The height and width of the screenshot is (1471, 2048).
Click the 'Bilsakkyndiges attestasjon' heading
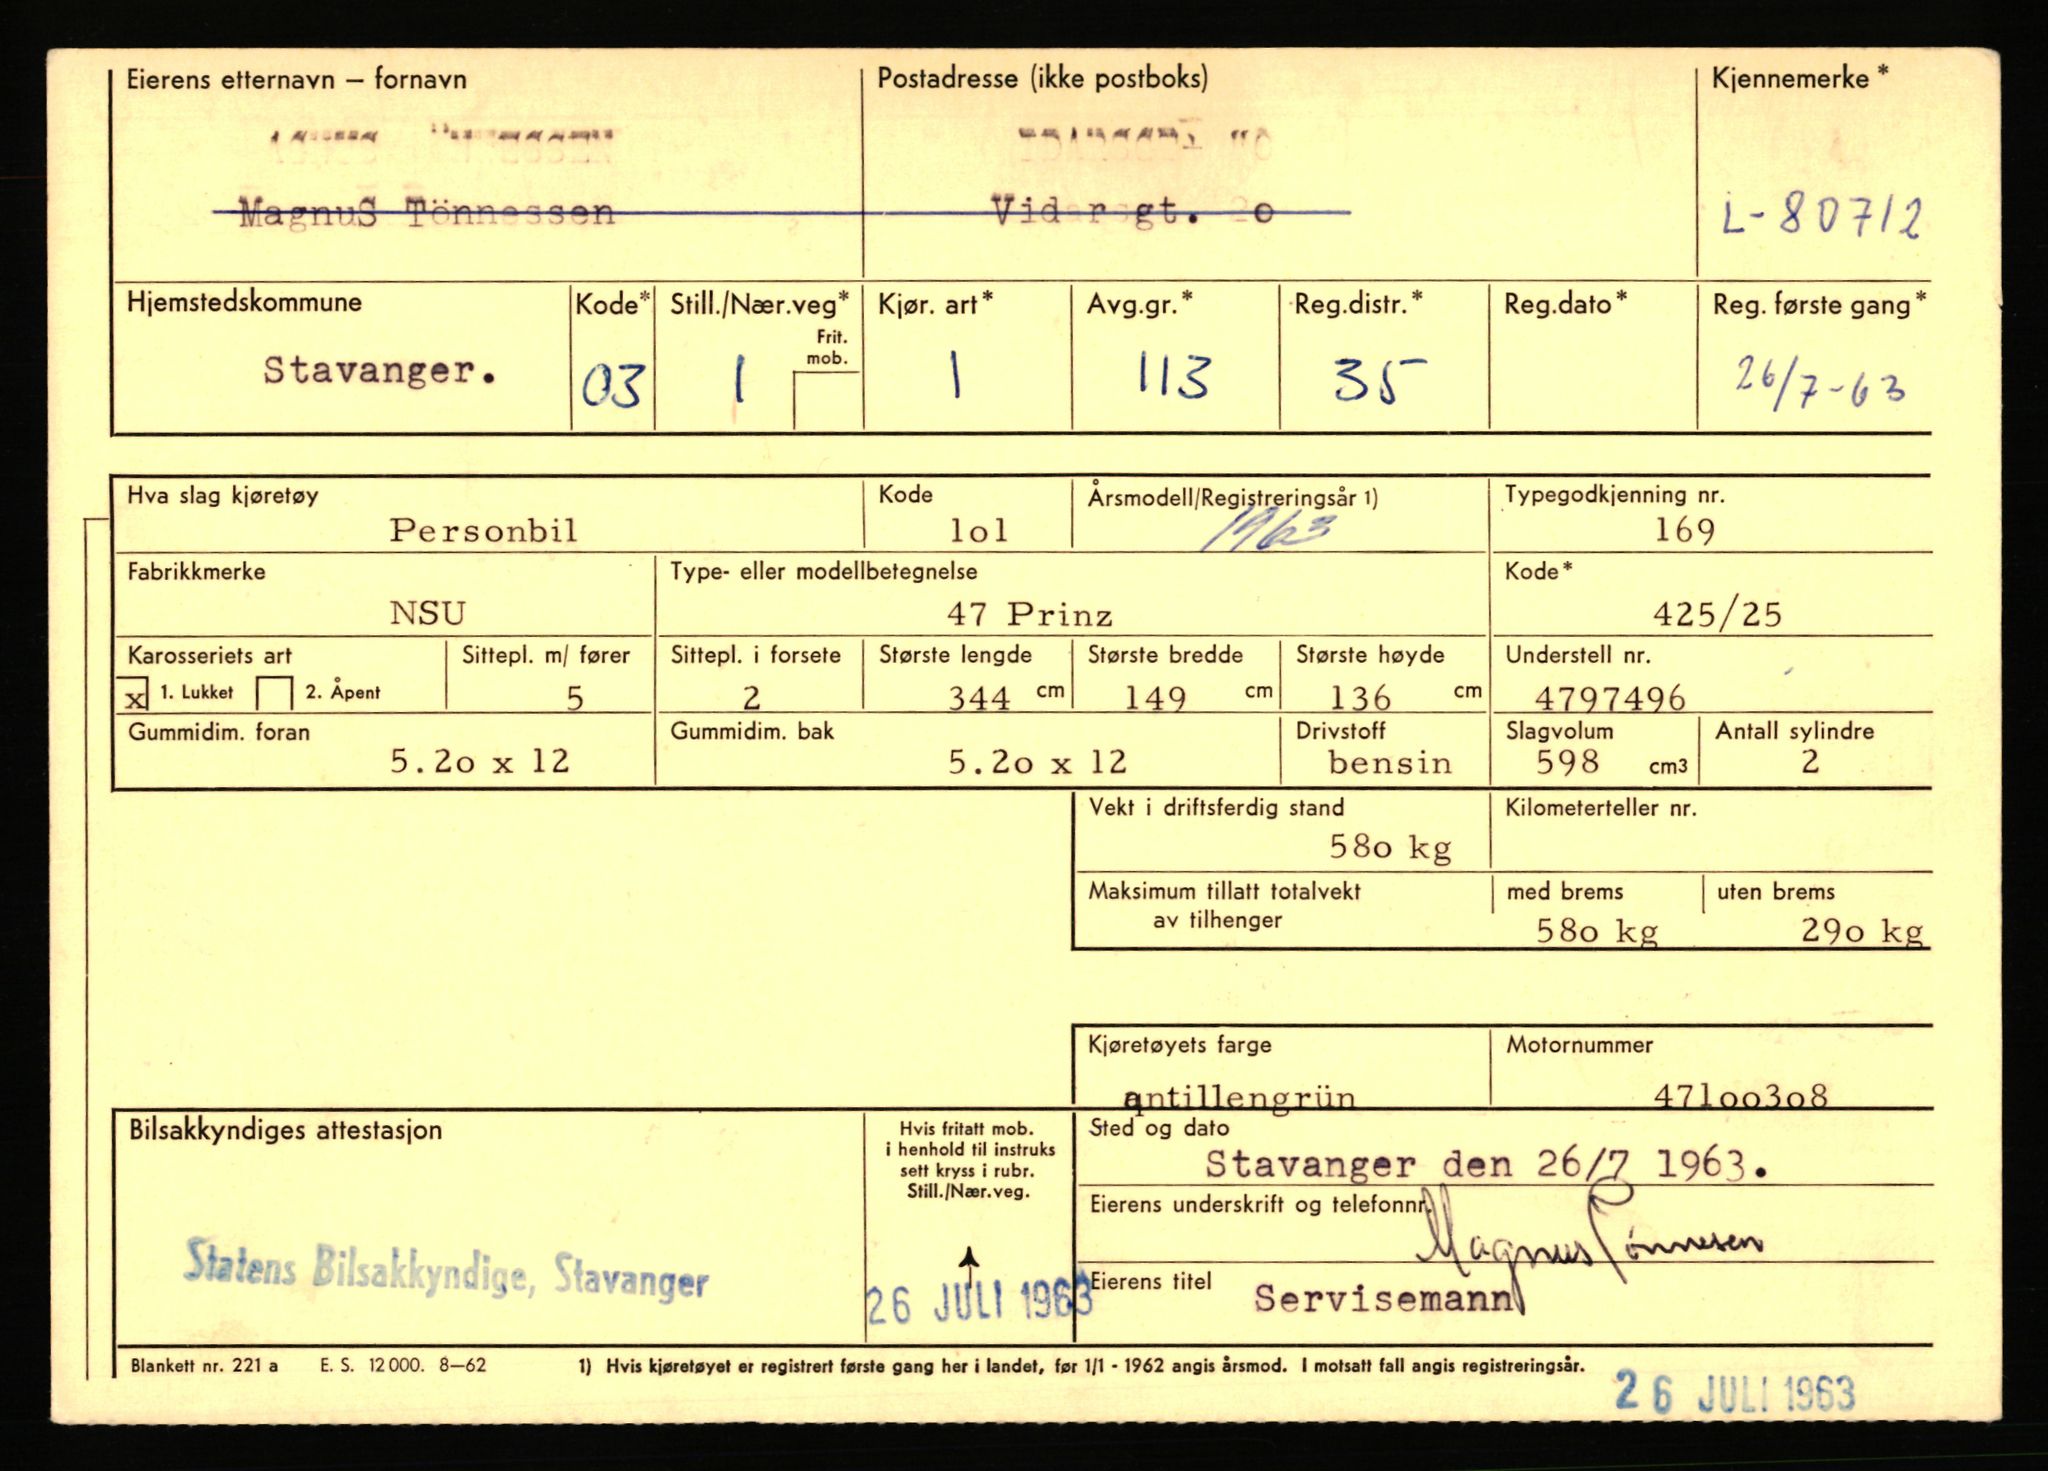point(285,1130)
